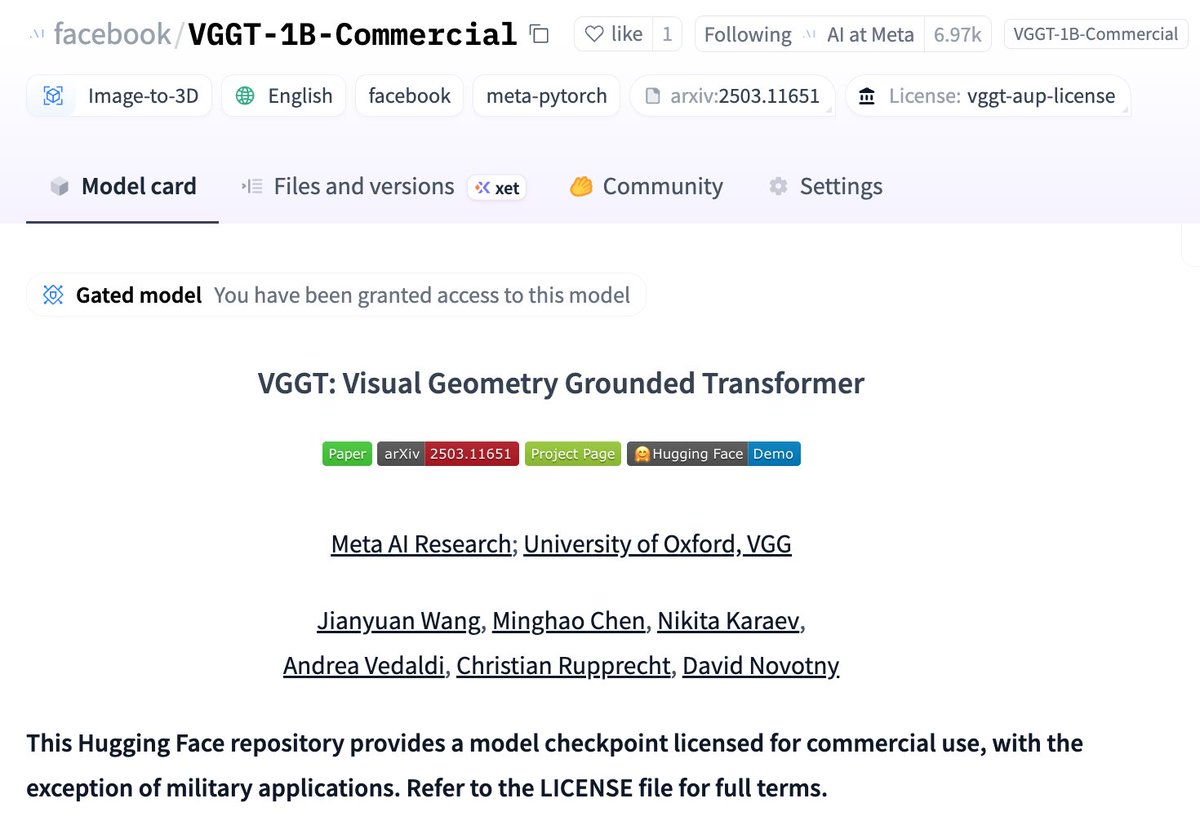The height and width of the screenshot is (834, 1200).
Task: Open Nikita Karaev author link
Action: click(728, 620)
